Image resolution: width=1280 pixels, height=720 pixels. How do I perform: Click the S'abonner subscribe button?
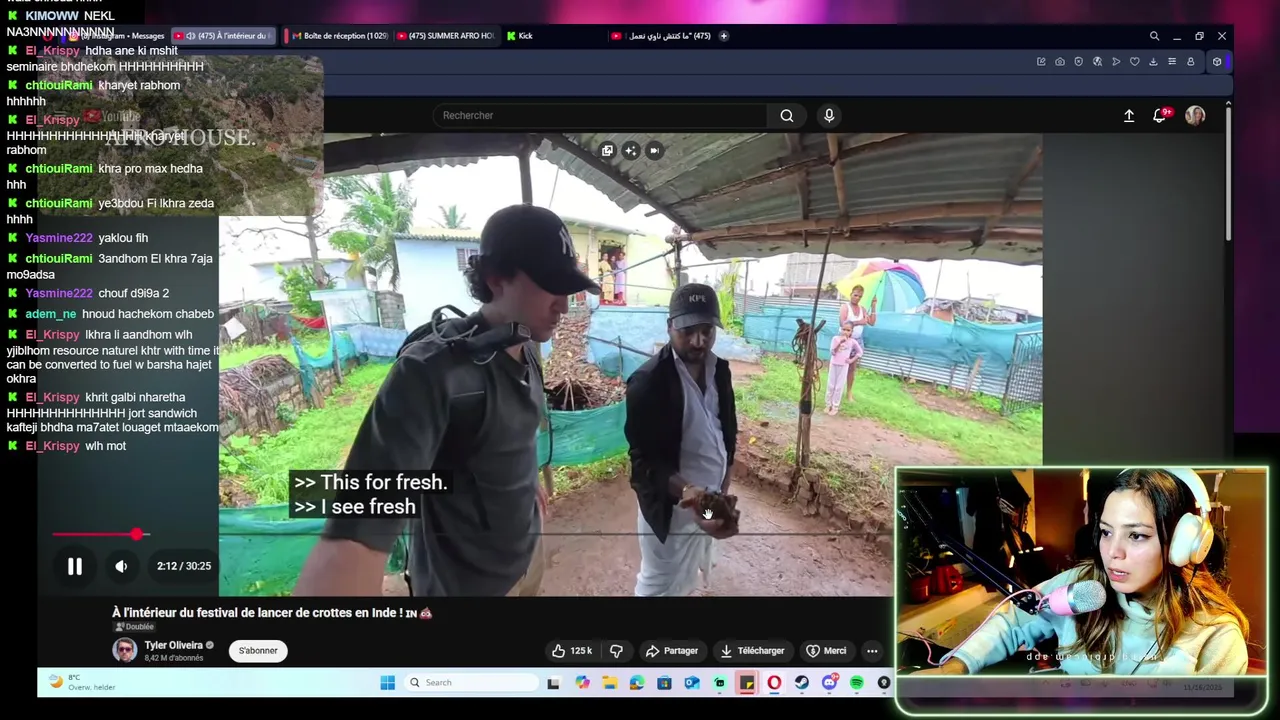point(258,651)
